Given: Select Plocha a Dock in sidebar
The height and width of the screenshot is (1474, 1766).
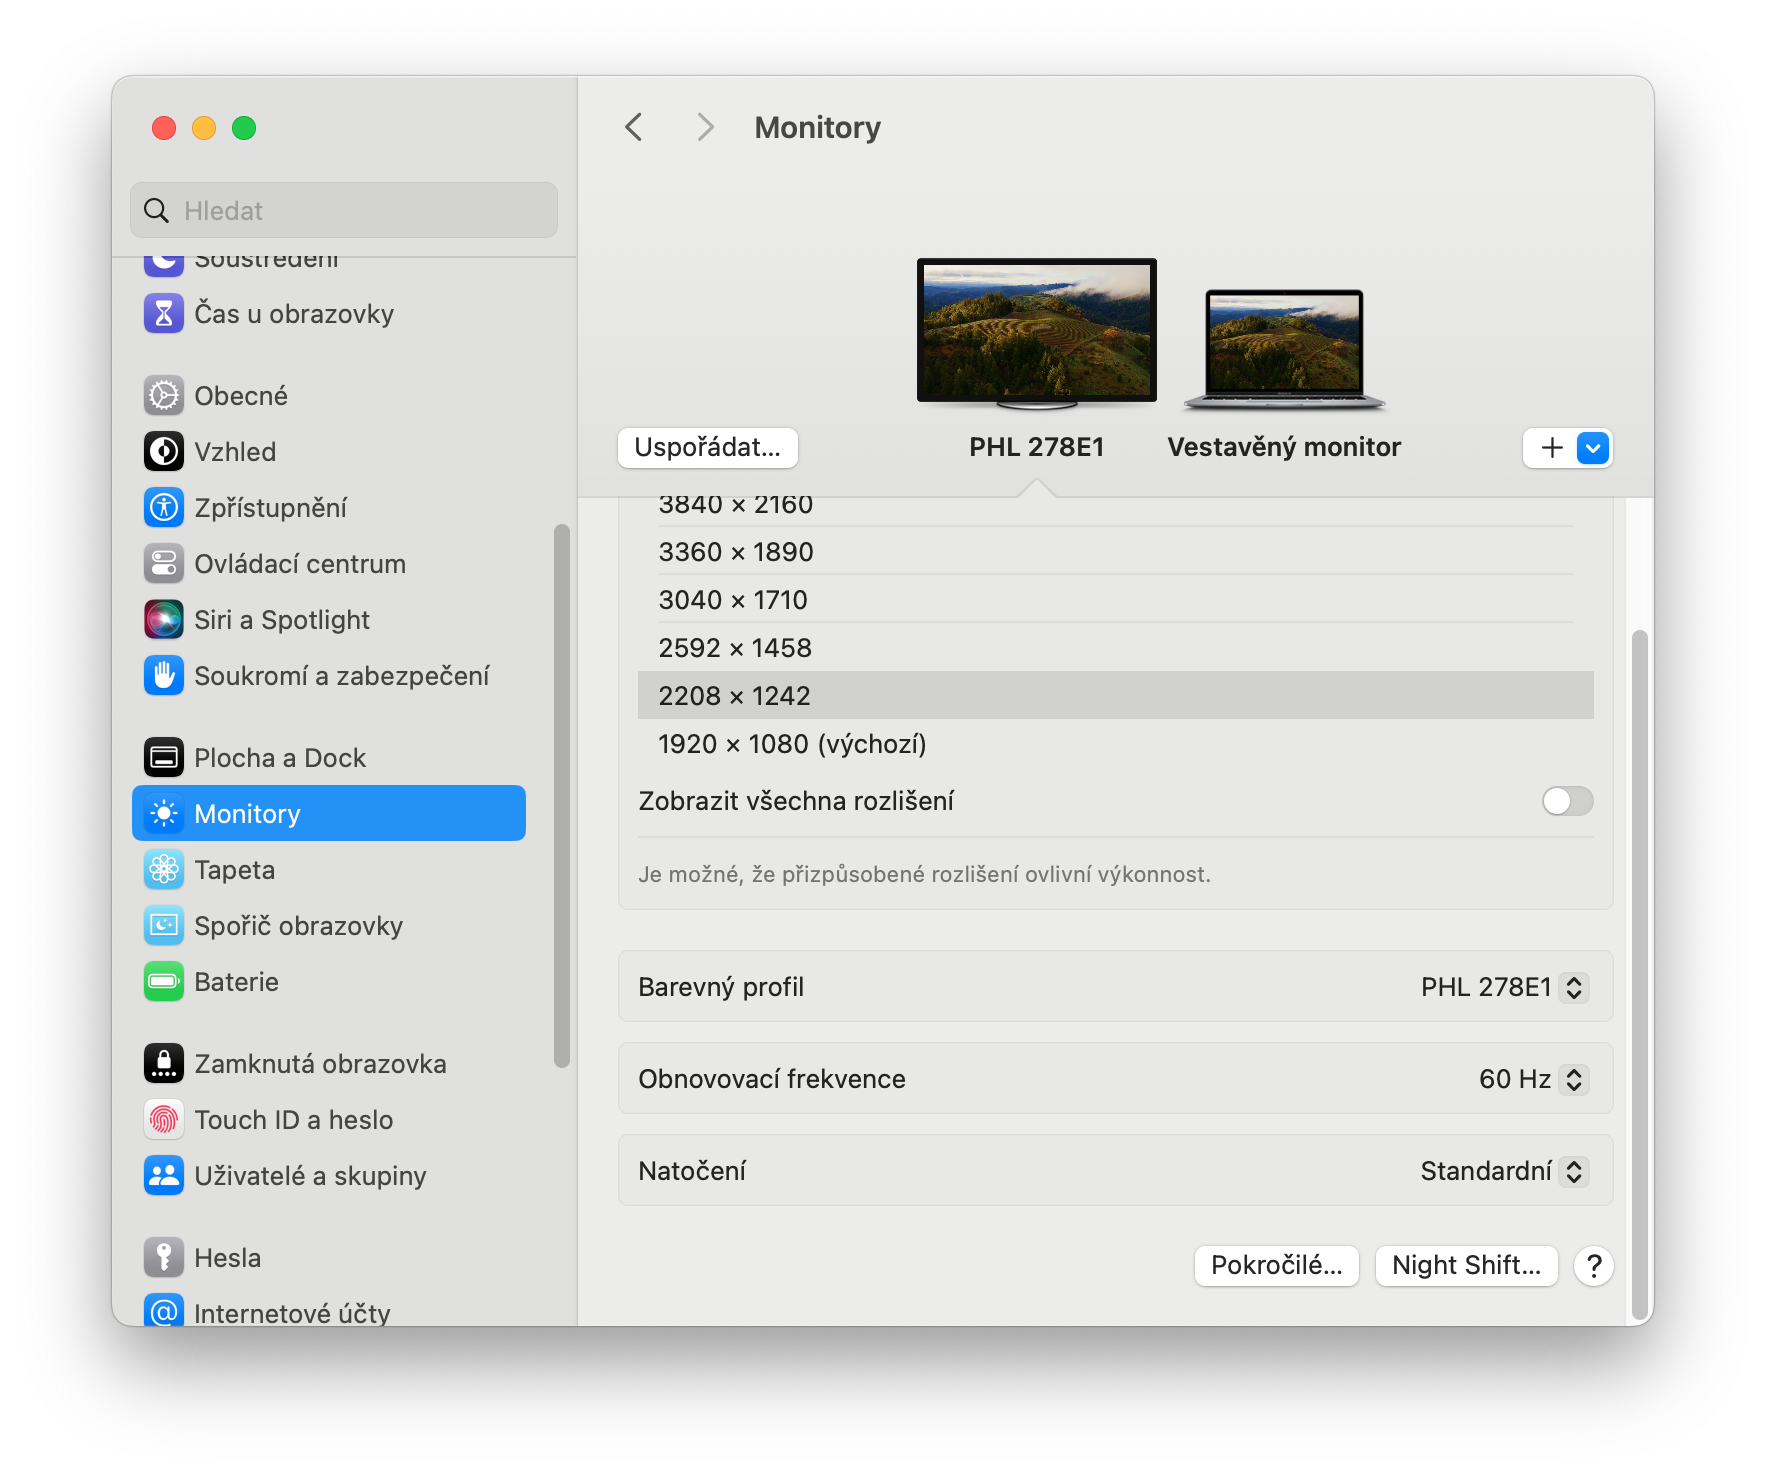Looking at the screenshot, I should point(280,758).
